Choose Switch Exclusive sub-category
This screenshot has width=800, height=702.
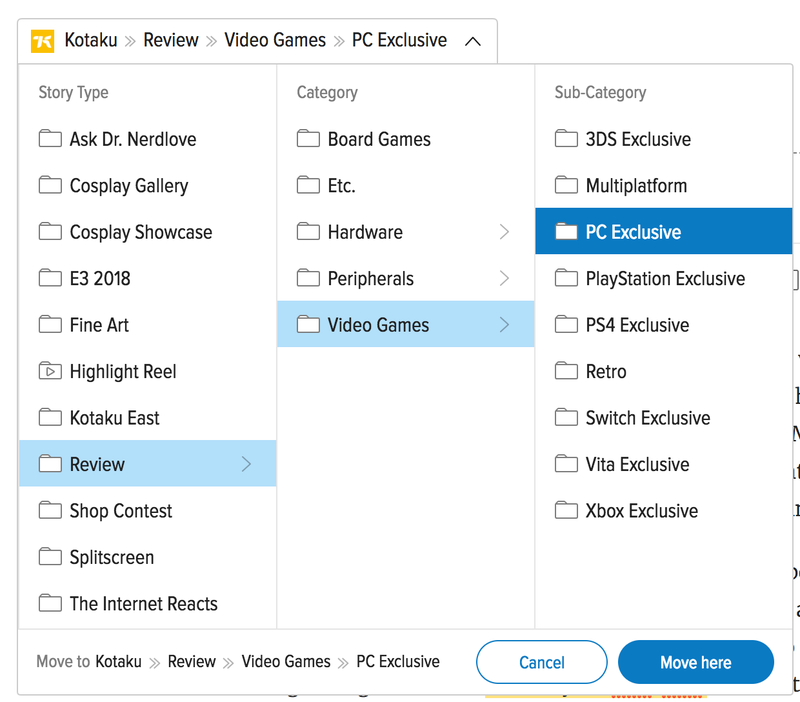pyautogui.click(x=664, y=417)
